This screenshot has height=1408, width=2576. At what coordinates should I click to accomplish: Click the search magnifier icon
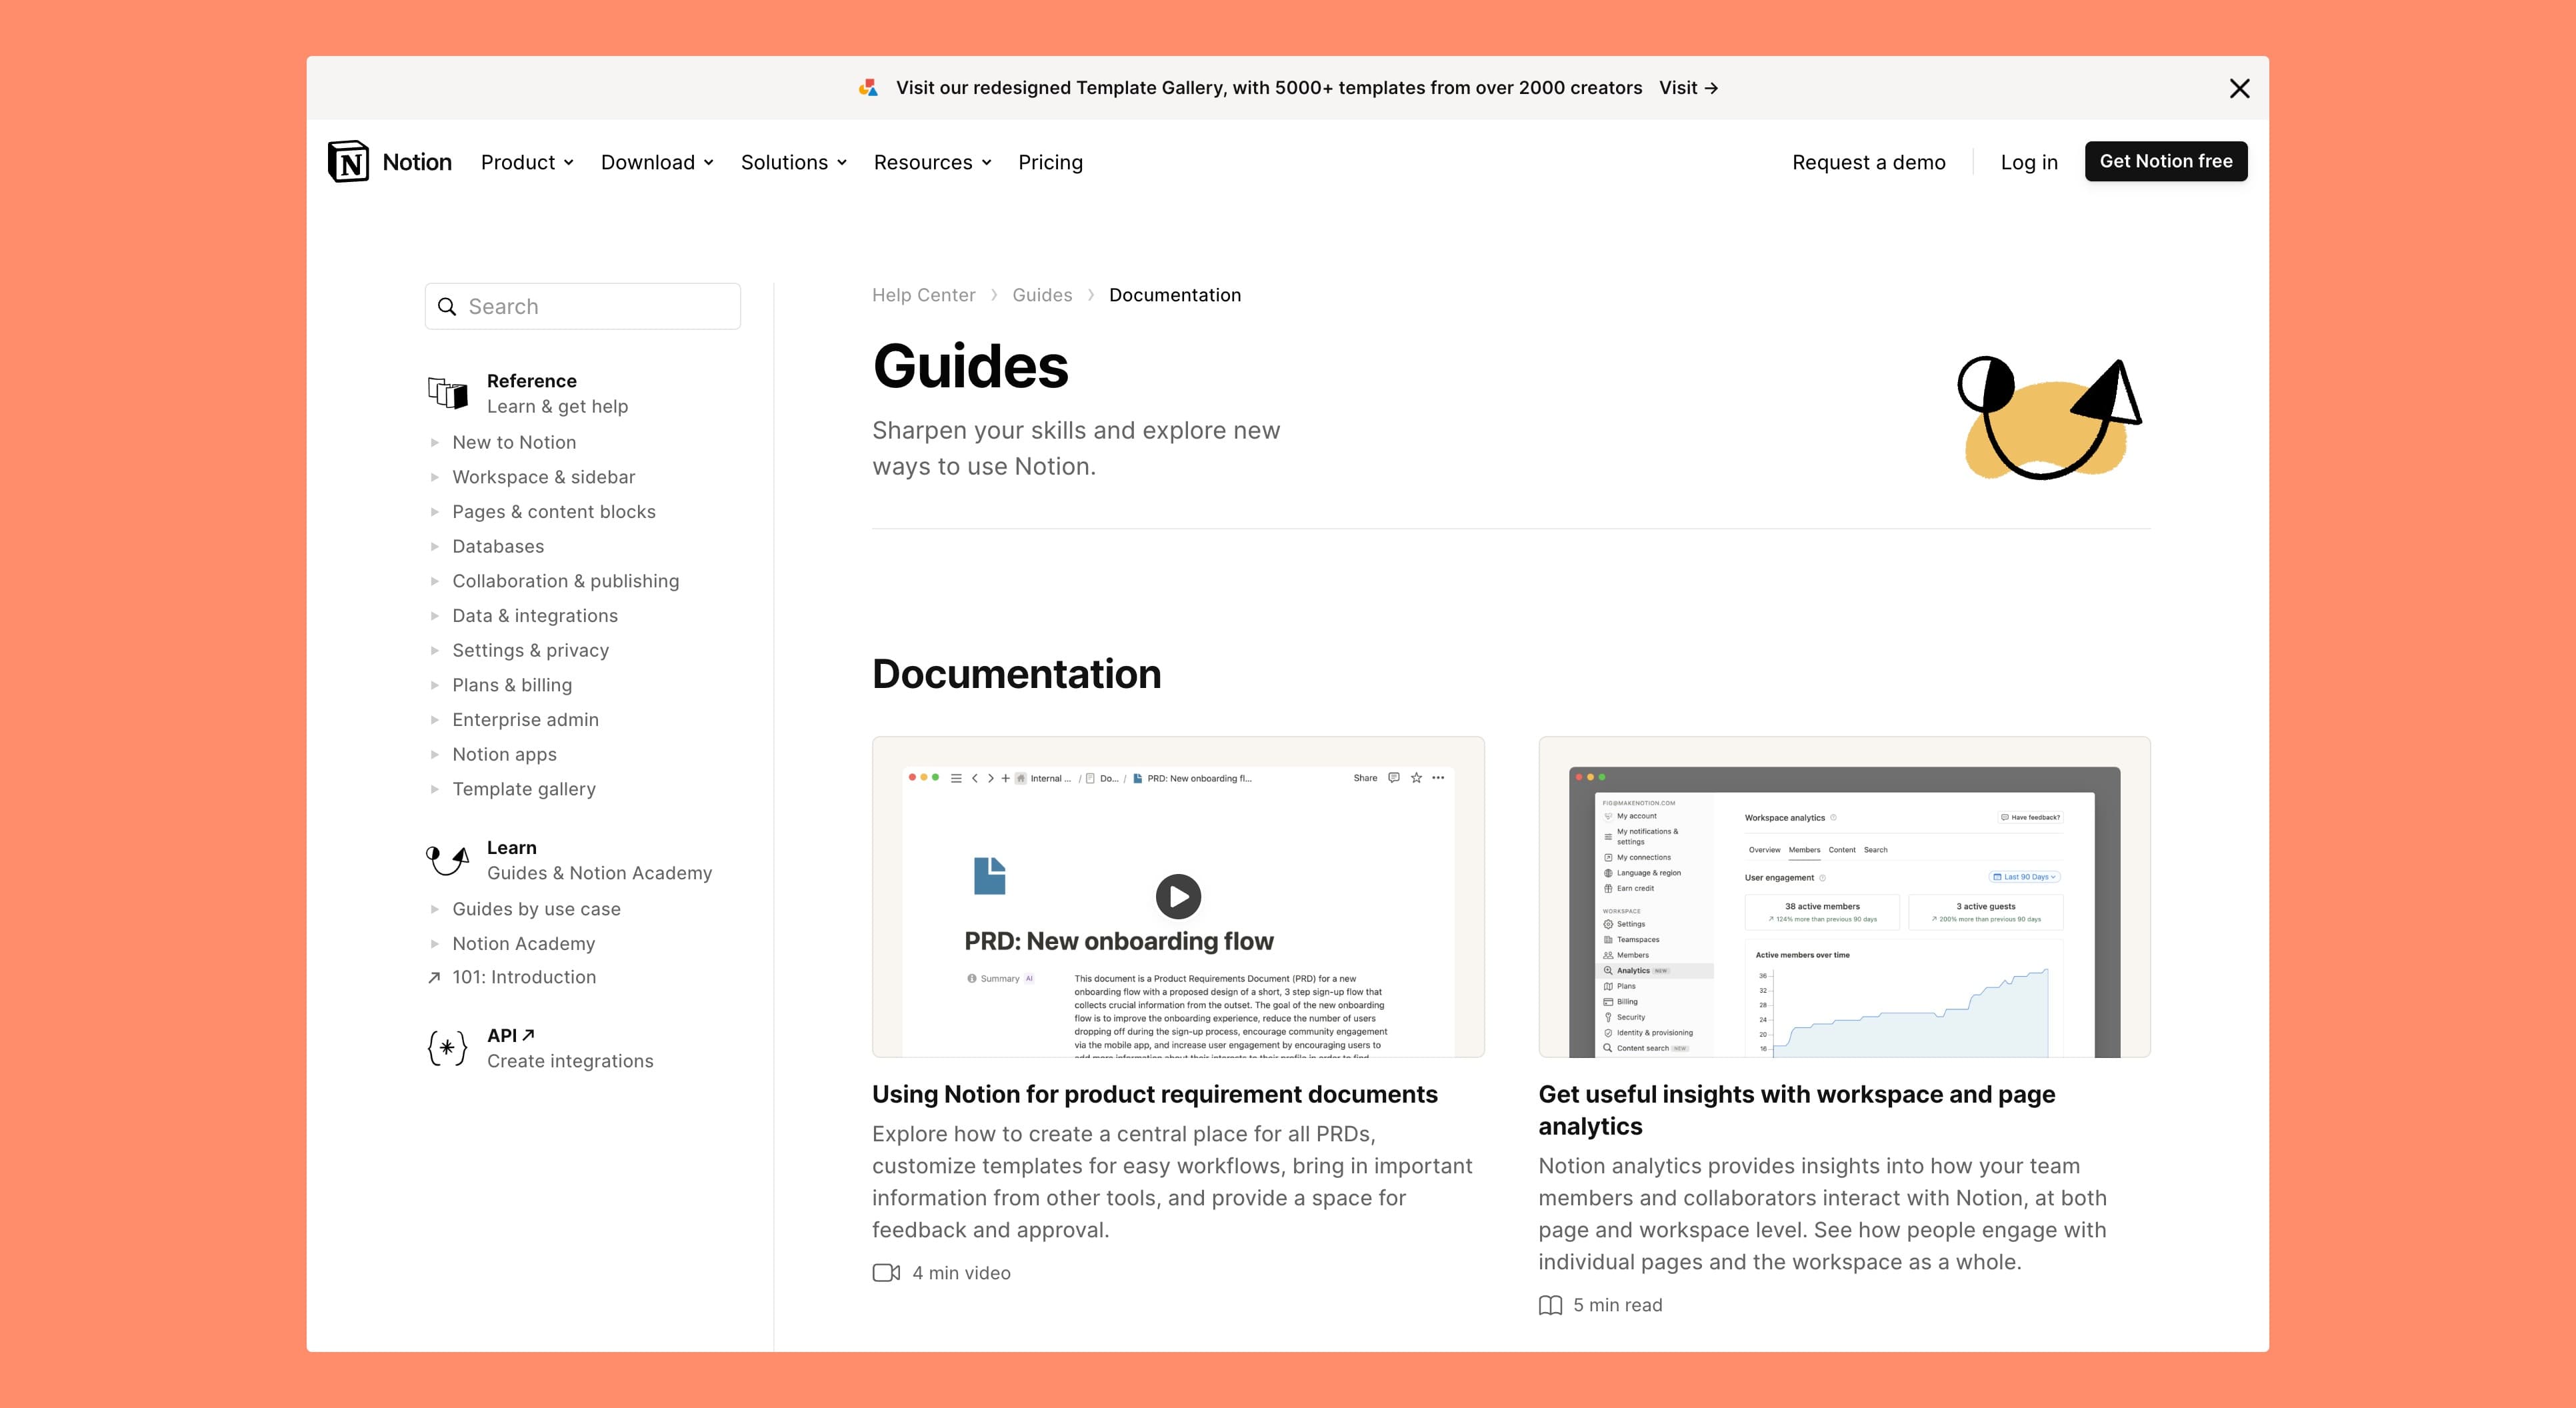pyautogui.click(x=447, y=307)
